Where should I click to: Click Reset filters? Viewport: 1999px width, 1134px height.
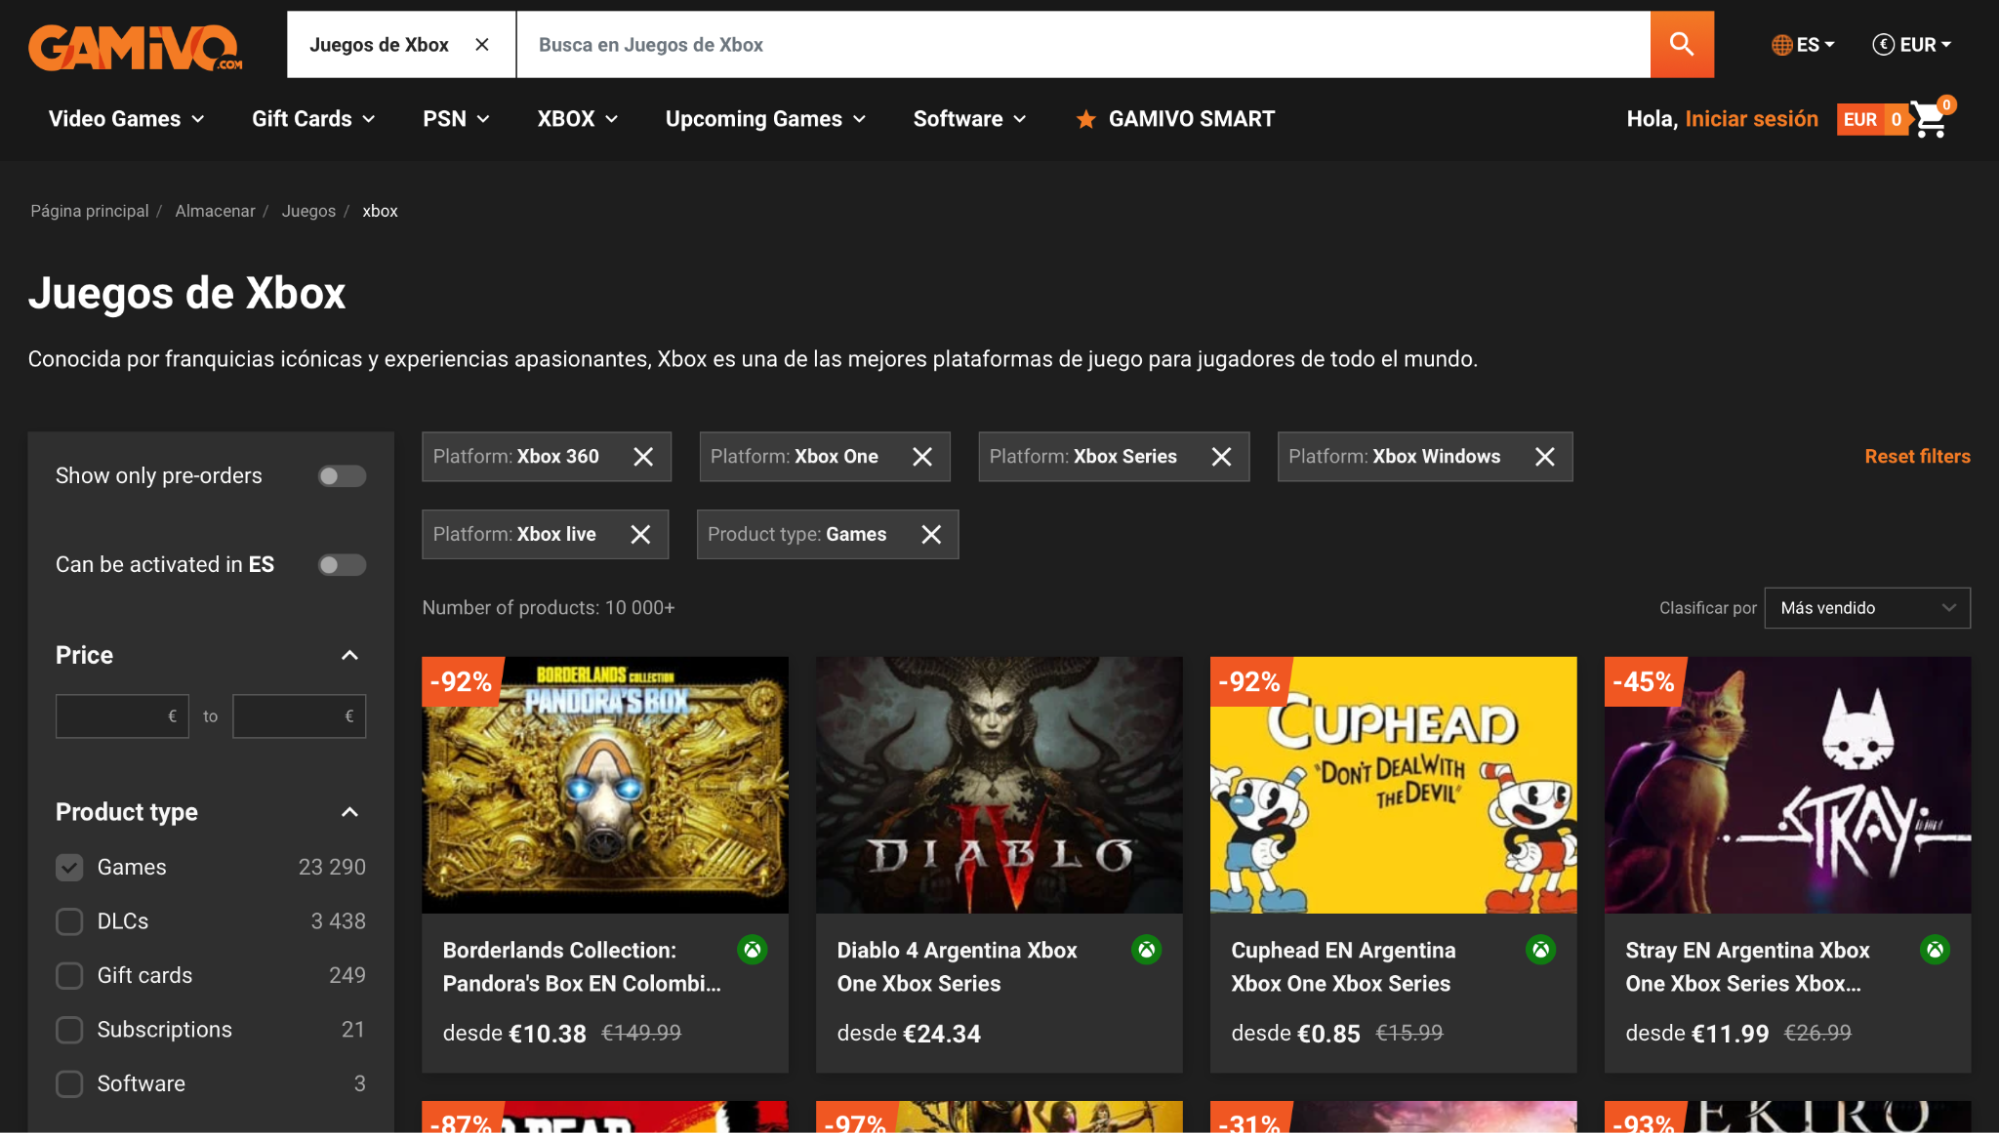click(1917, 457)
